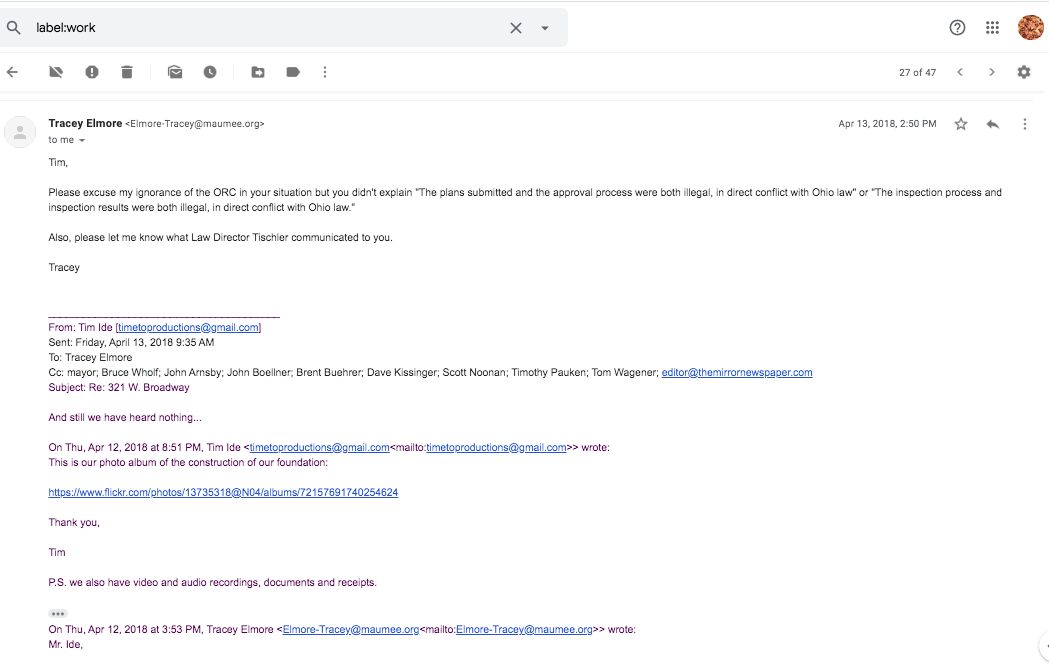Open the Flickr photo album link
1049x667 pixels.
point(223,493)
